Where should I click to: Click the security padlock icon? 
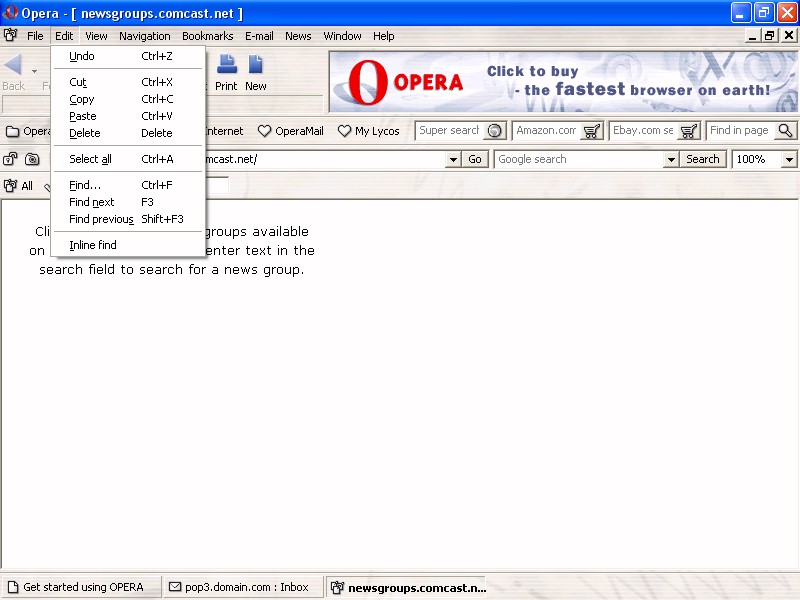point(10,159)
